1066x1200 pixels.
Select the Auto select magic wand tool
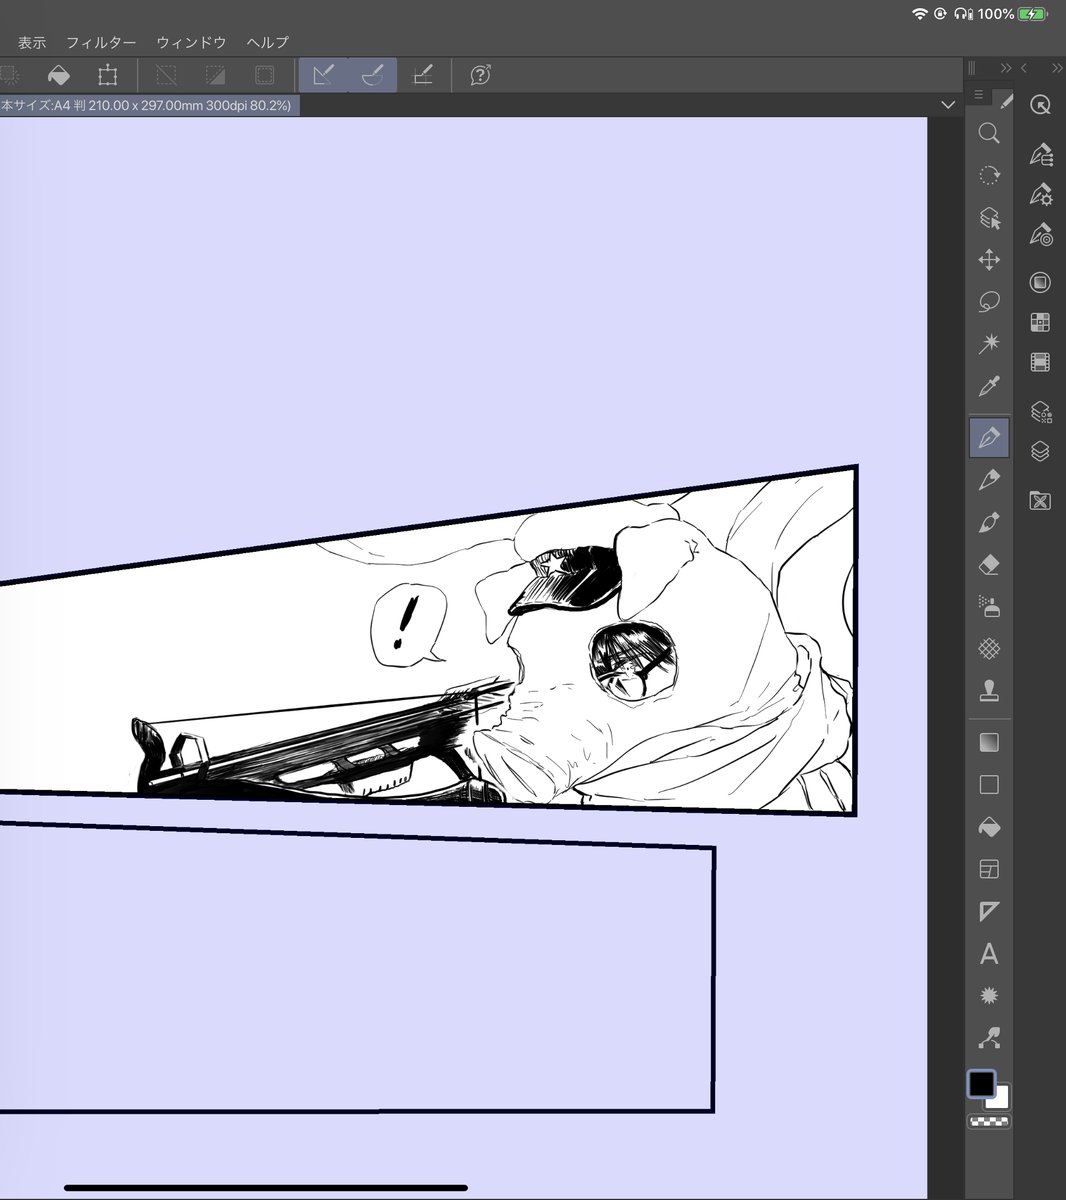[989, 344]
